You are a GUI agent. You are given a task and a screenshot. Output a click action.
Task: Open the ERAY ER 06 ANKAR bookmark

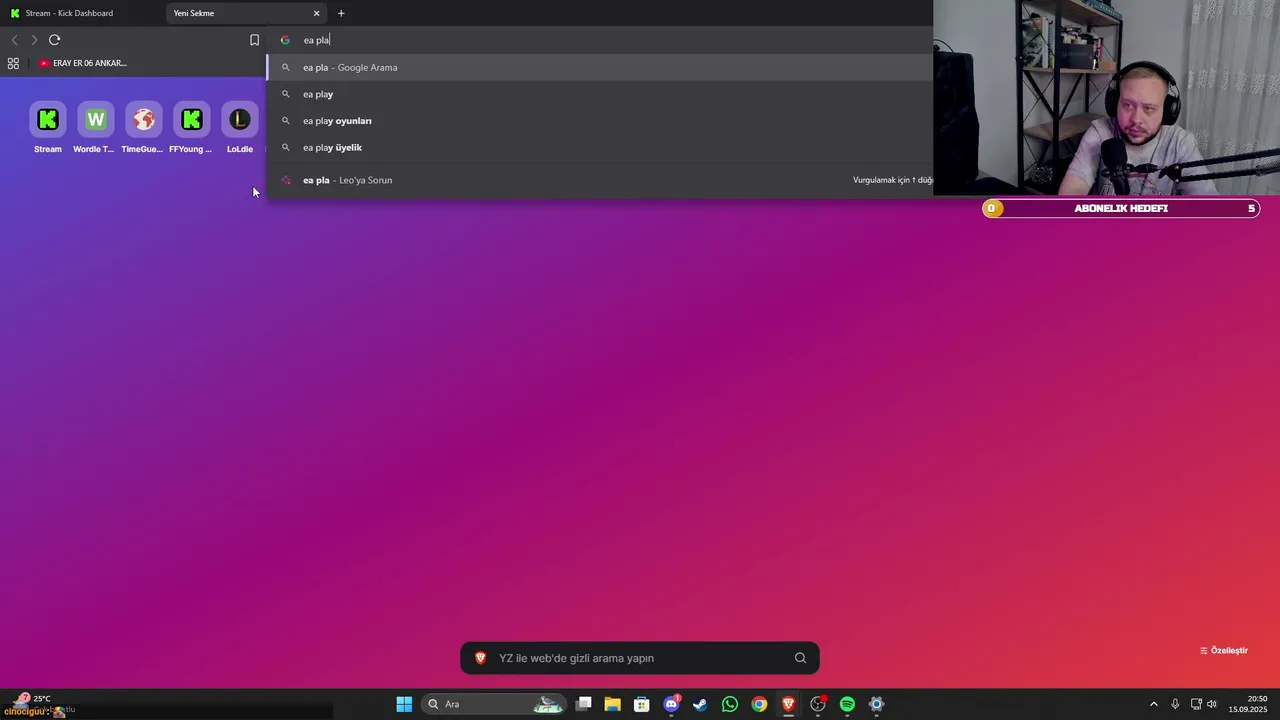click(83, 63)
